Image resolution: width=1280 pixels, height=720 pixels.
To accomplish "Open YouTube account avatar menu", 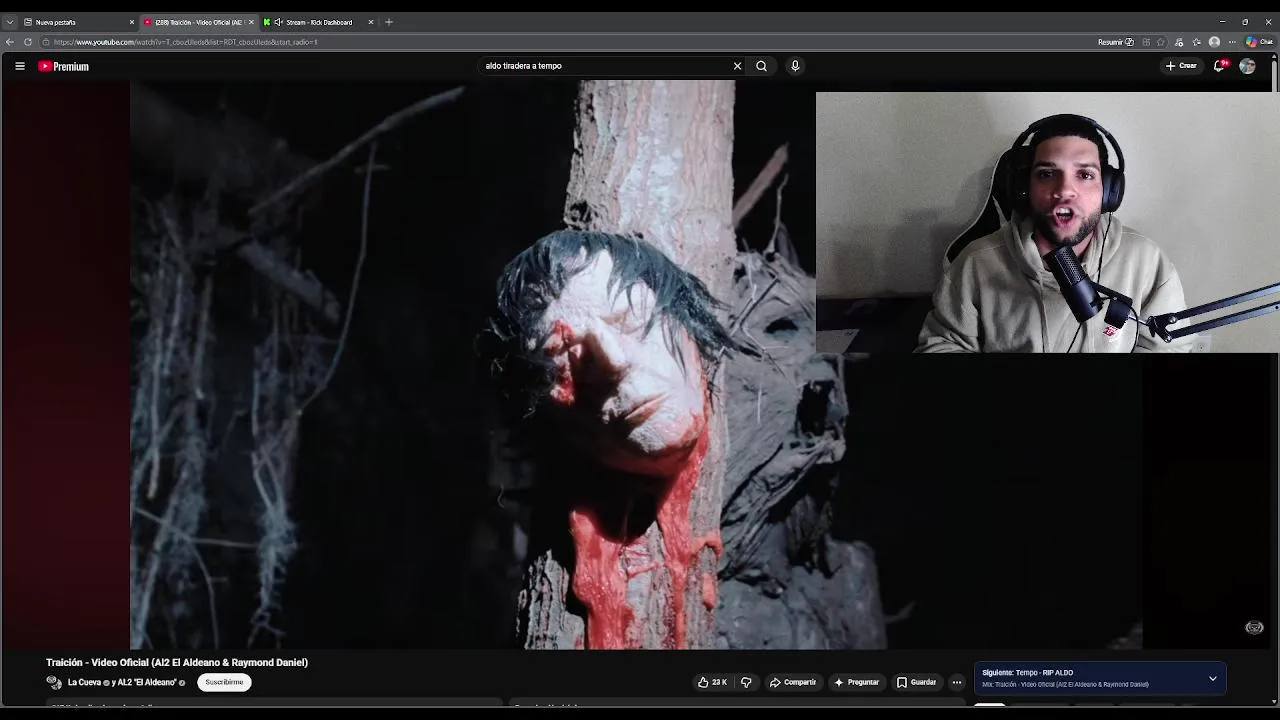I will point(1247,66).
